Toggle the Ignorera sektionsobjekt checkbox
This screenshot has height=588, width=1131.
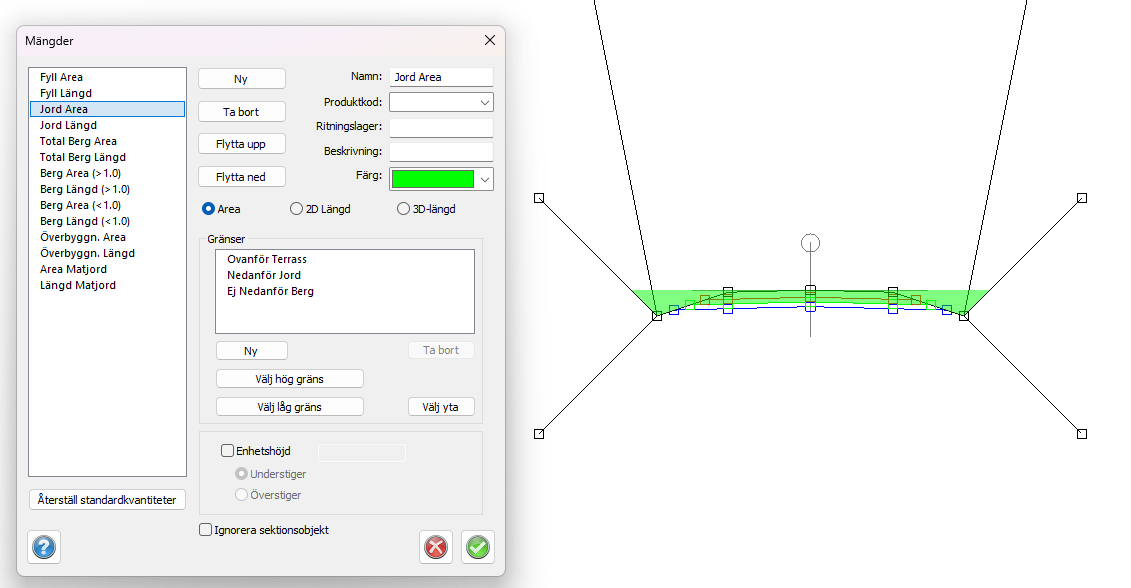[206, 530]
